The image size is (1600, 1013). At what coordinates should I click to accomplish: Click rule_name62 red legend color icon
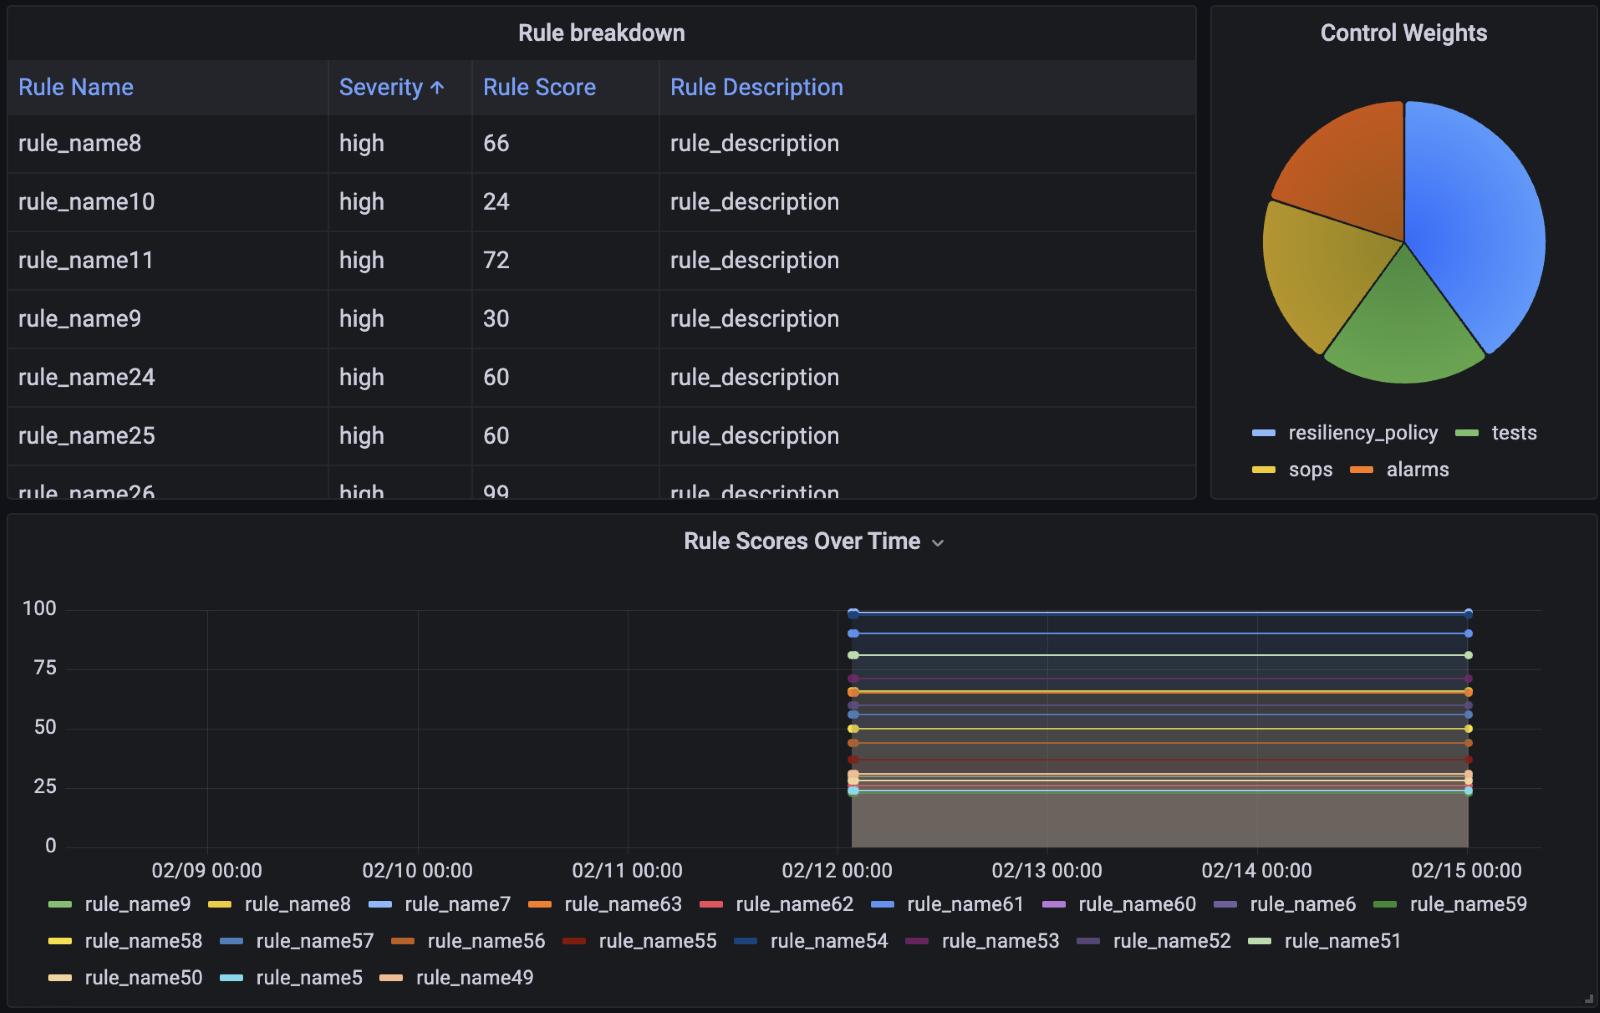tap(711, 905)
